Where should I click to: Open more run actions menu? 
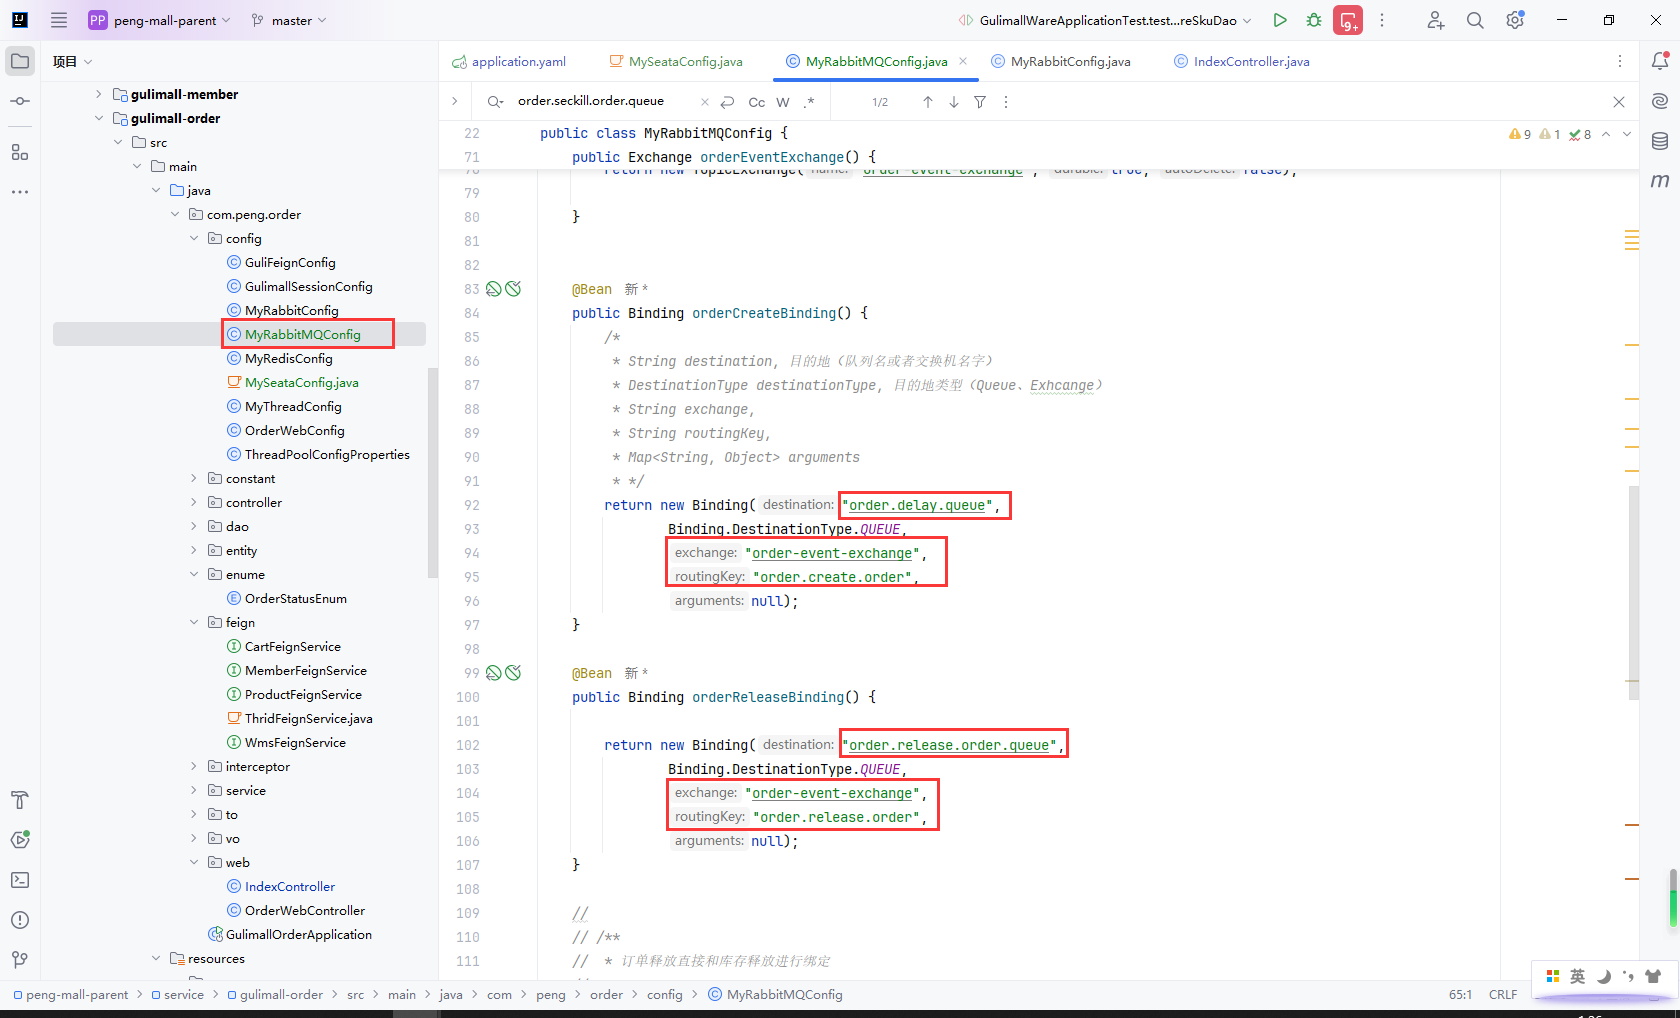(1382, 20)
